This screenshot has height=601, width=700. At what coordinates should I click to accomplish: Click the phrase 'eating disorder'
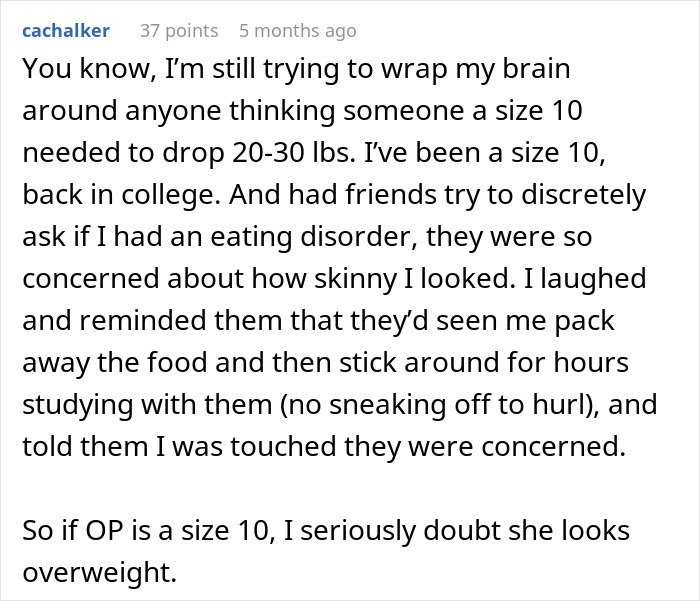(x=310, y=237)
